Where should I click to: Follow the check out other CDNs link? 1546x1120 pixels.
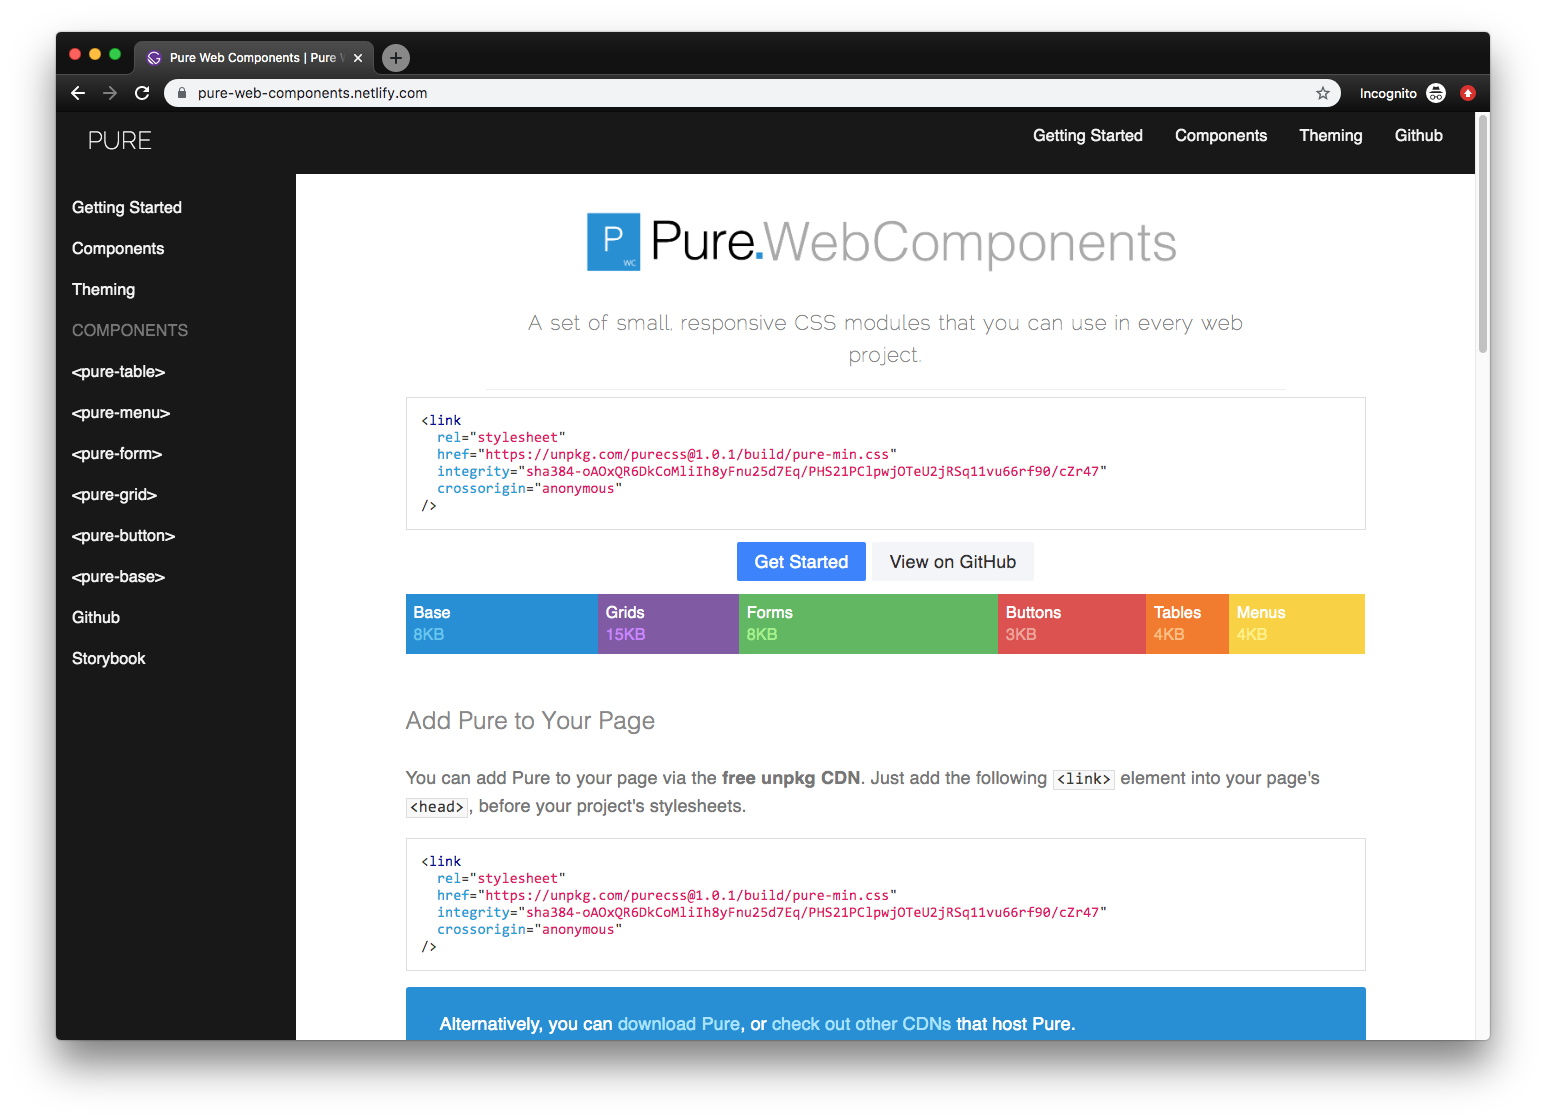pyautogui.click(x=861, y=1023)
